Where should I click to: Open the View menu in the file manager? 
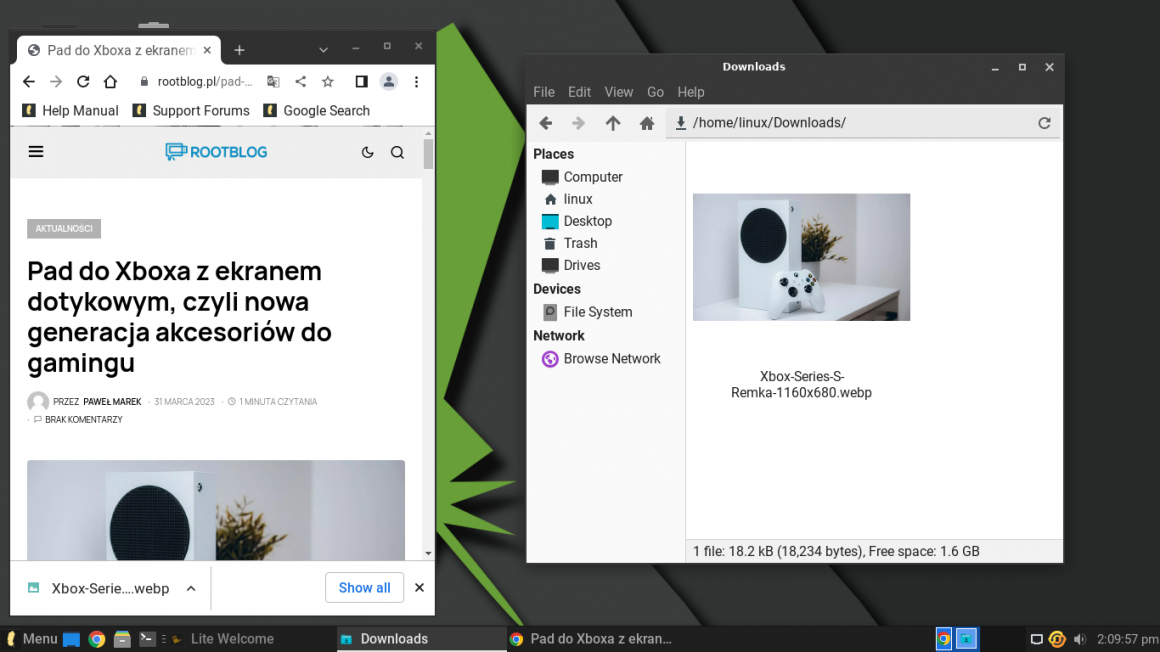point(618,92)
